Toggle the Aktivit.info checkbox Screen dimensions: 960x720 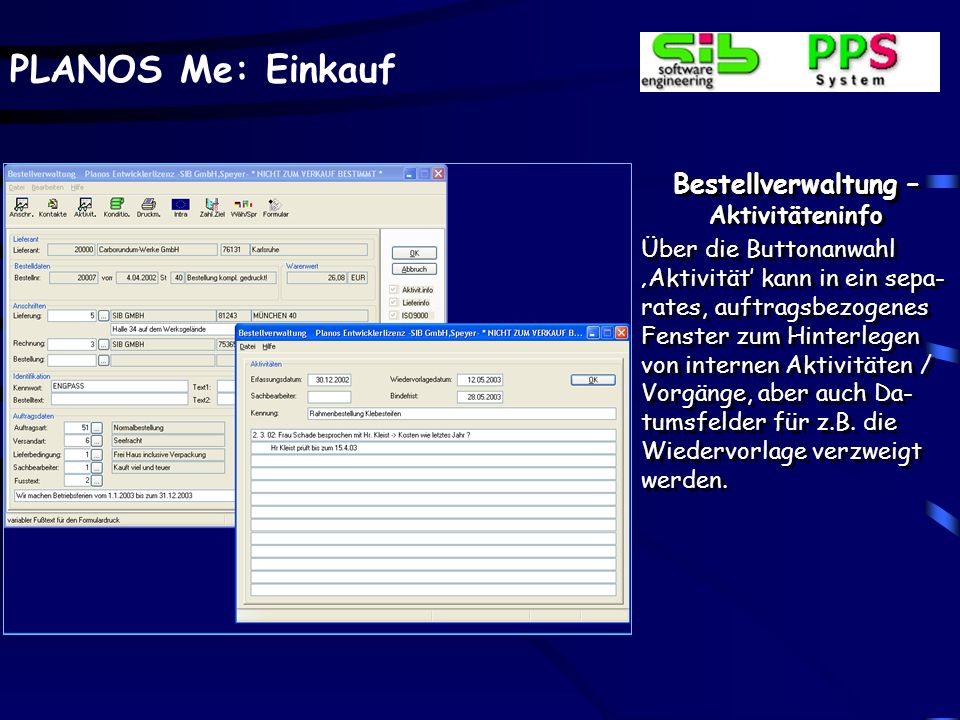394,290
